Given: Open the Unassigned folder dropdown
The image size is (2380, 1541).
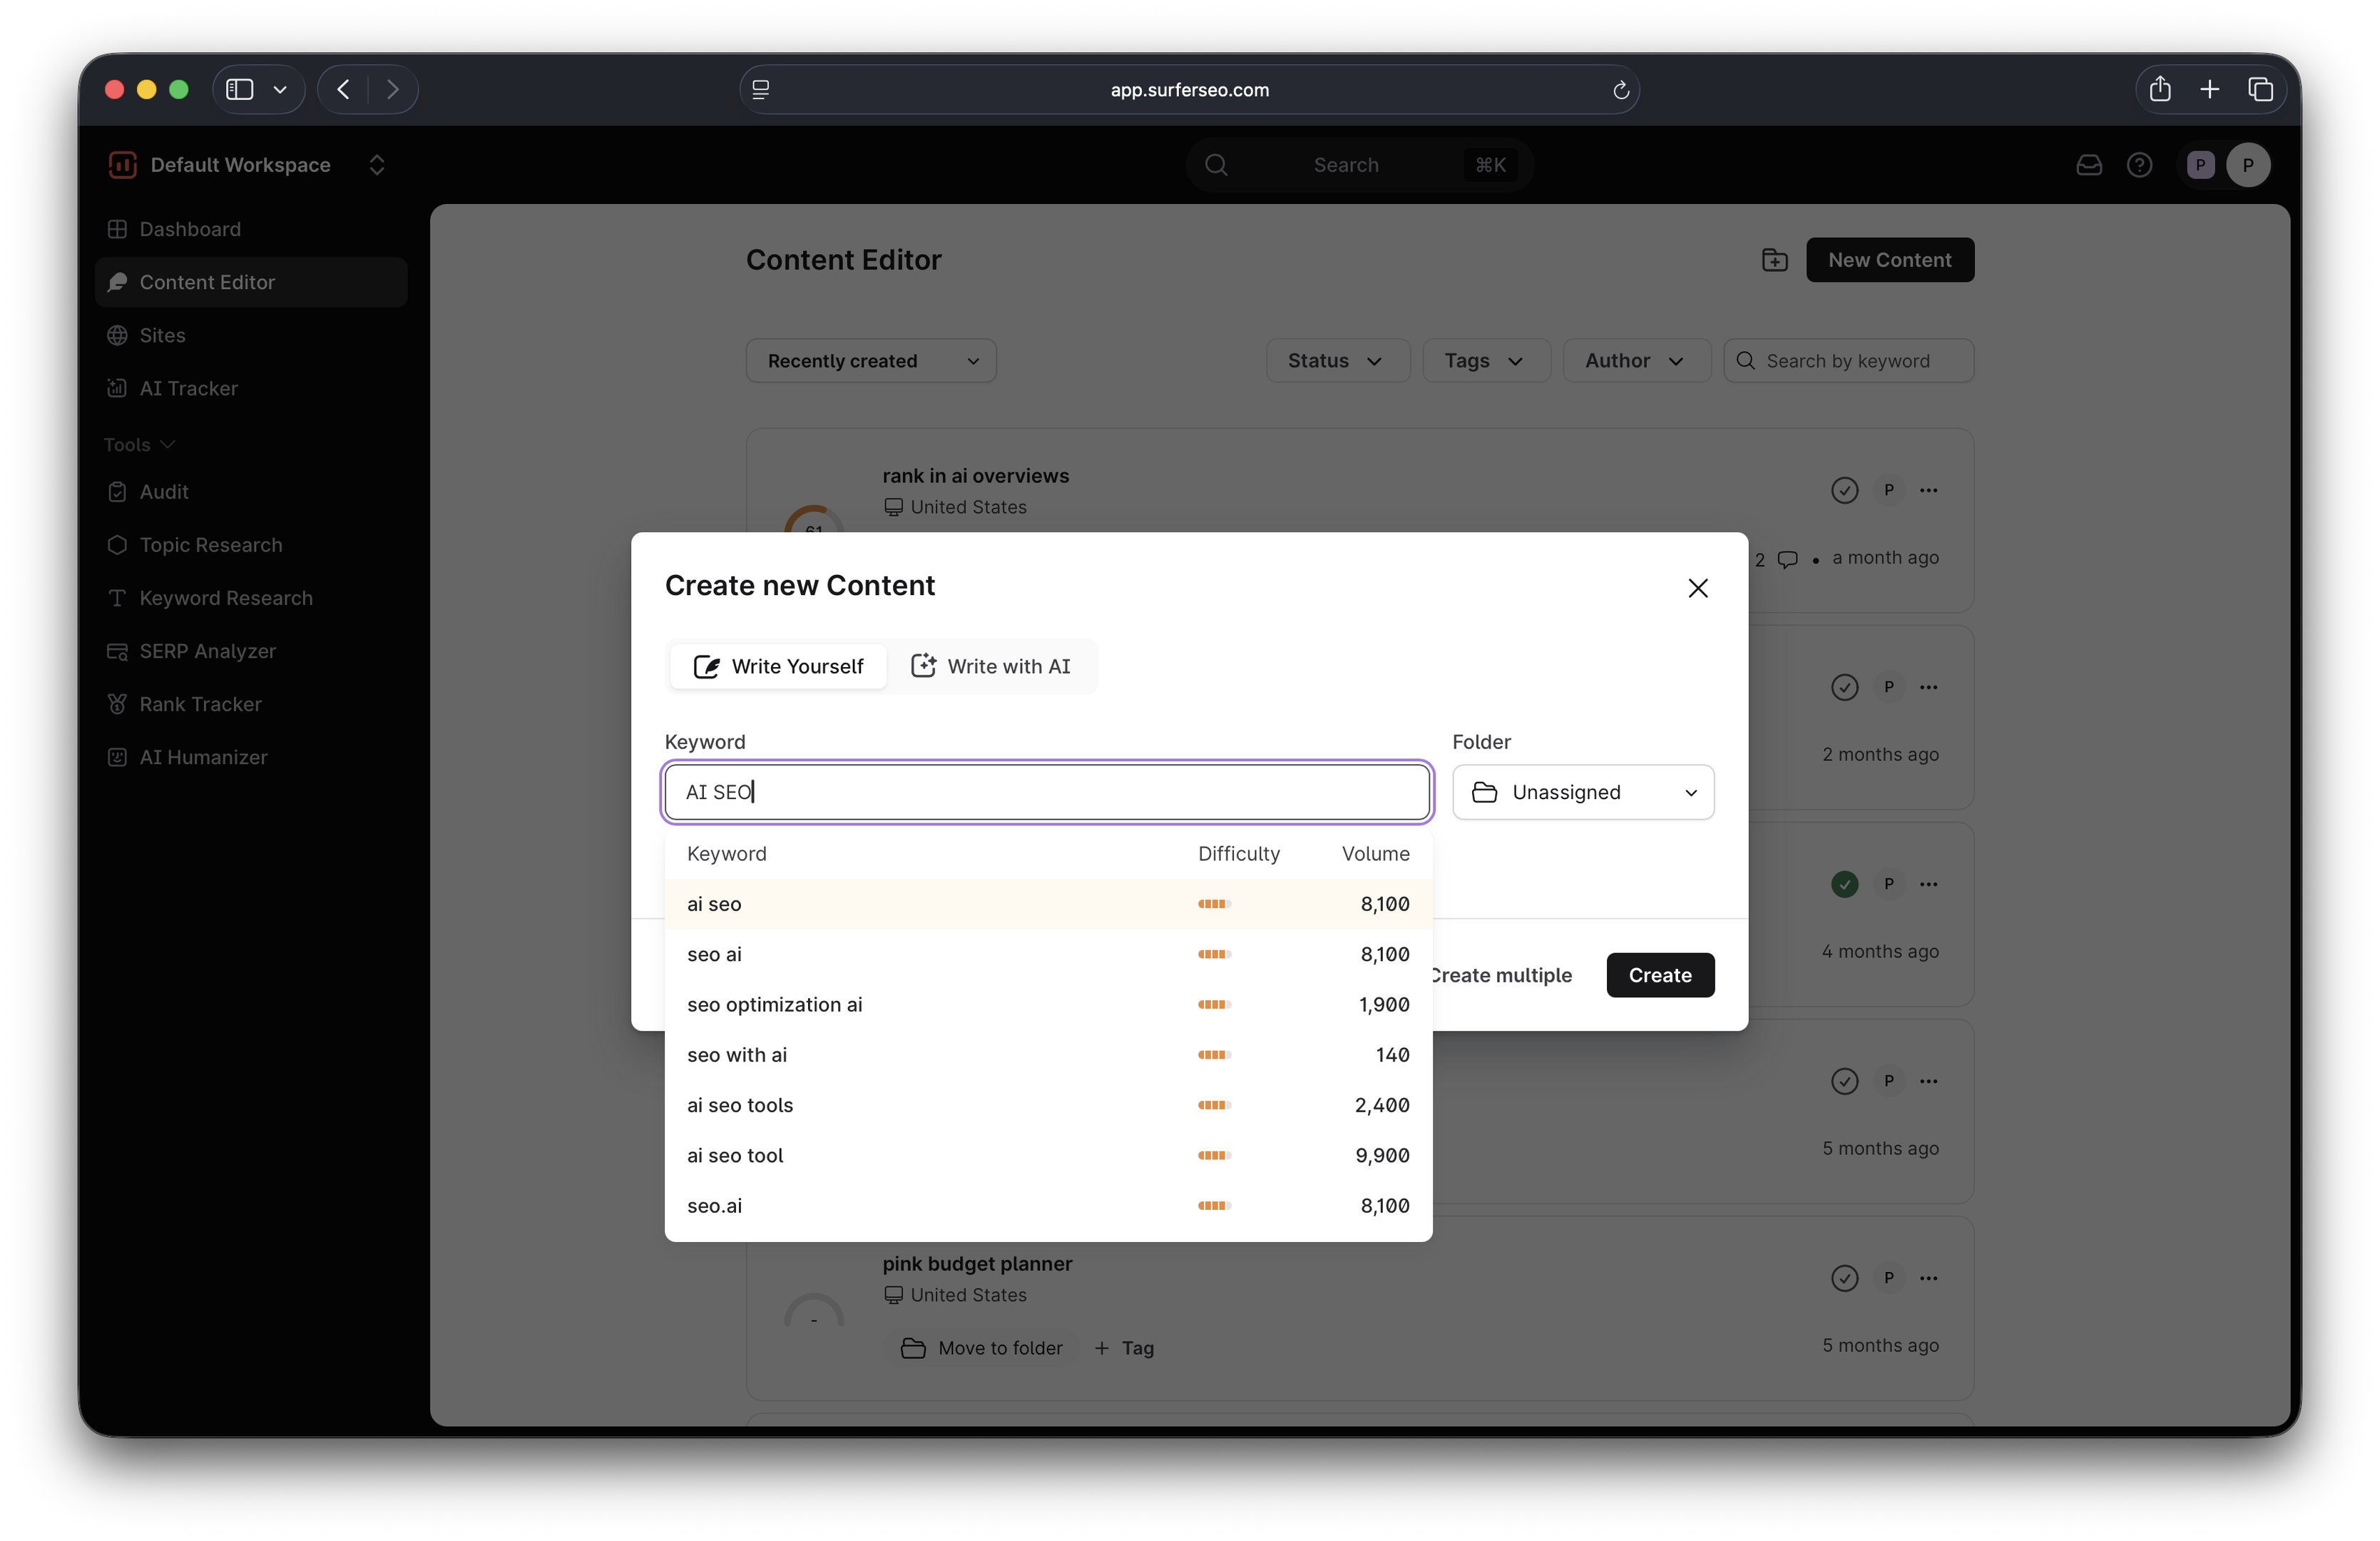Looking at the screenshot, I should point(1582,792).
